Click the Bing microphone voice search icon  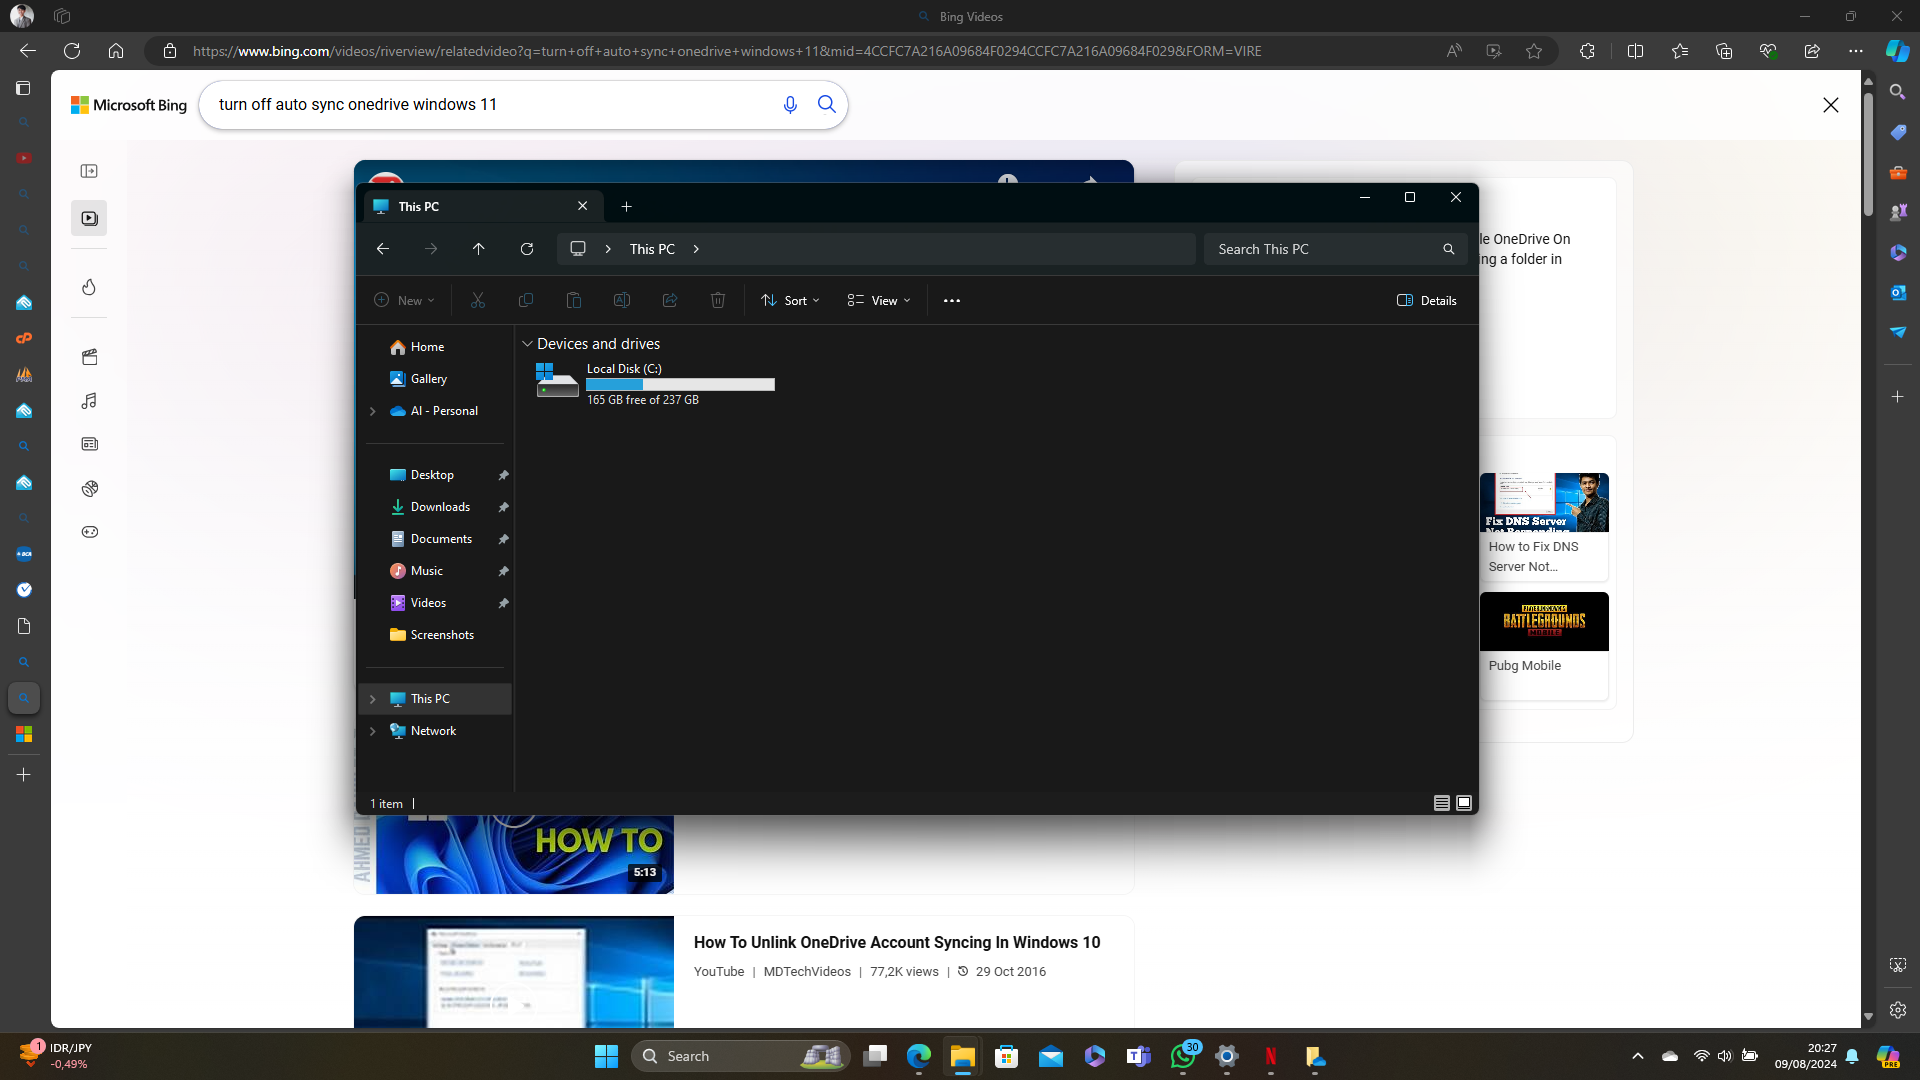pyautogui.click(x=790, y=105)
